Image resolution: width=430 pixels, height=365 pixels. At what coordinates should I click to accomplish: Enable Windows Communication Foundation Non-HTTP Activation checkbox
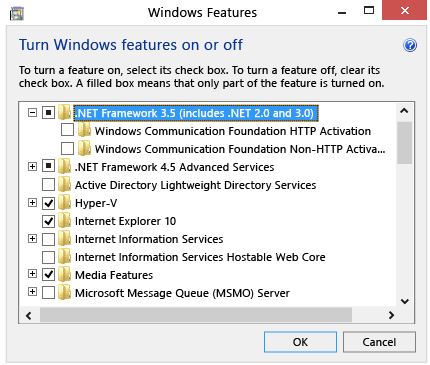coord(67,149)
